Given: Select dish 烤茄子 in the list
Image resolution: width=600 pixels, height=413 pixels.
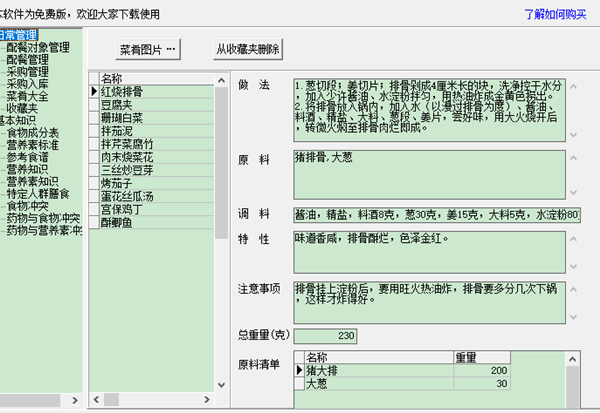Looking at the screenshot, I should (157, 183).
